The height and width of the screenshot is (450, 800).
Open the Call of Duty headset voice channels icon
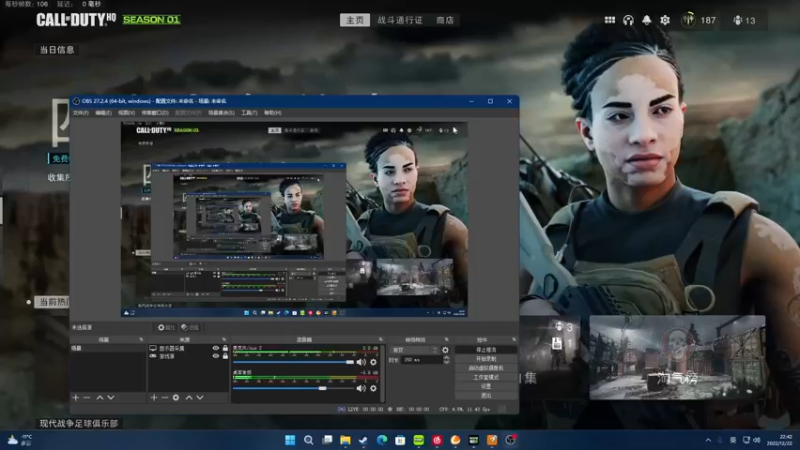click(628, 20)
